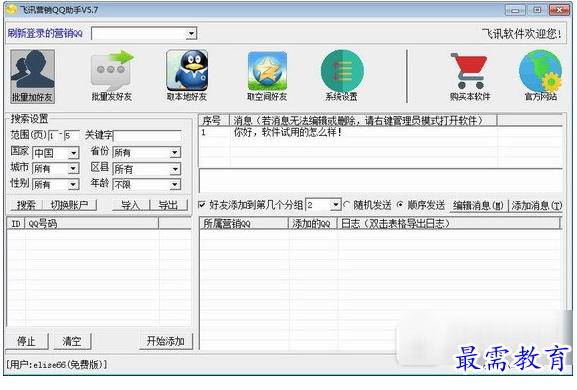Click the 所属营销QQ column header
577x390 pixels.
coord(244,223)
